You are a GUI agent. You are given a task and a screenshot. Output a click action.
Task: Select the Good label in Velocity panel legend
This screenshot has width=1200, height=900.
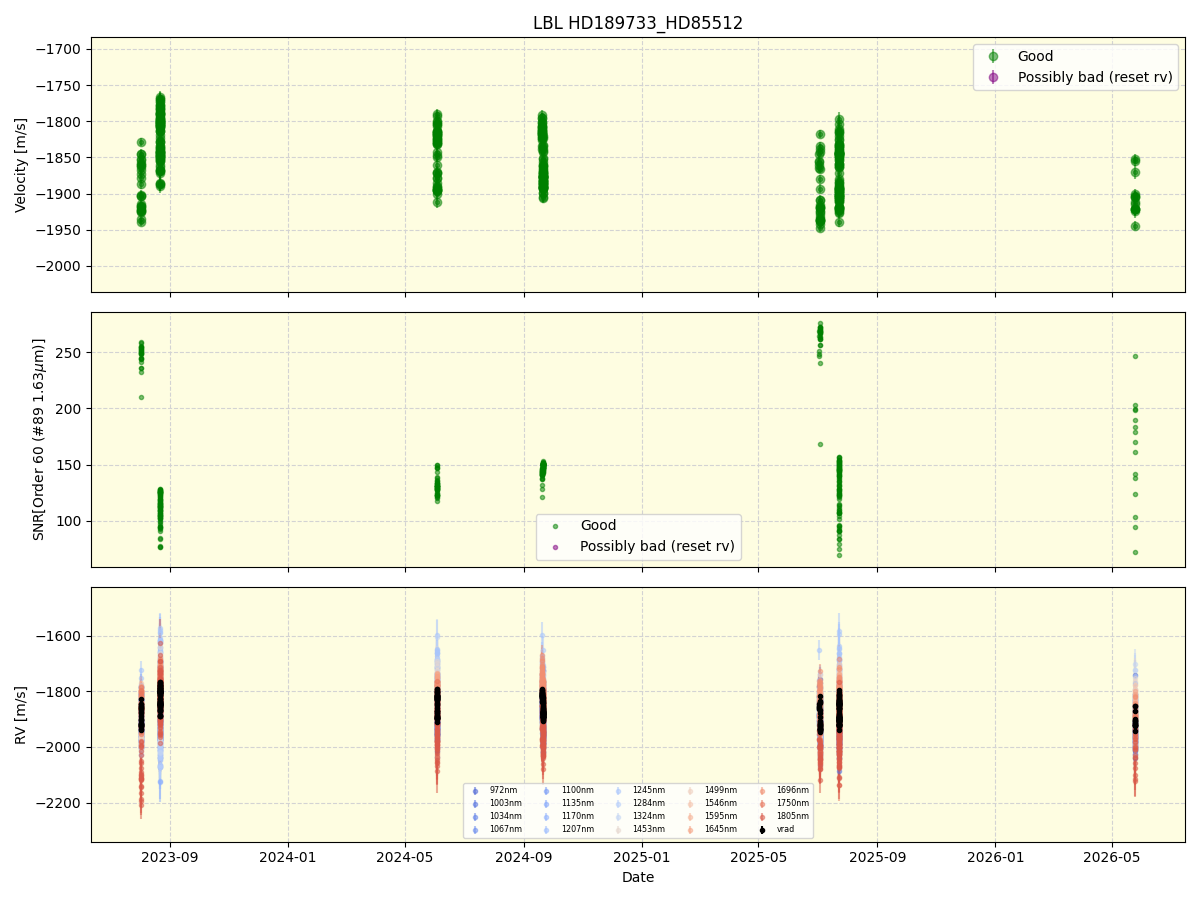tap(1035, 57)
